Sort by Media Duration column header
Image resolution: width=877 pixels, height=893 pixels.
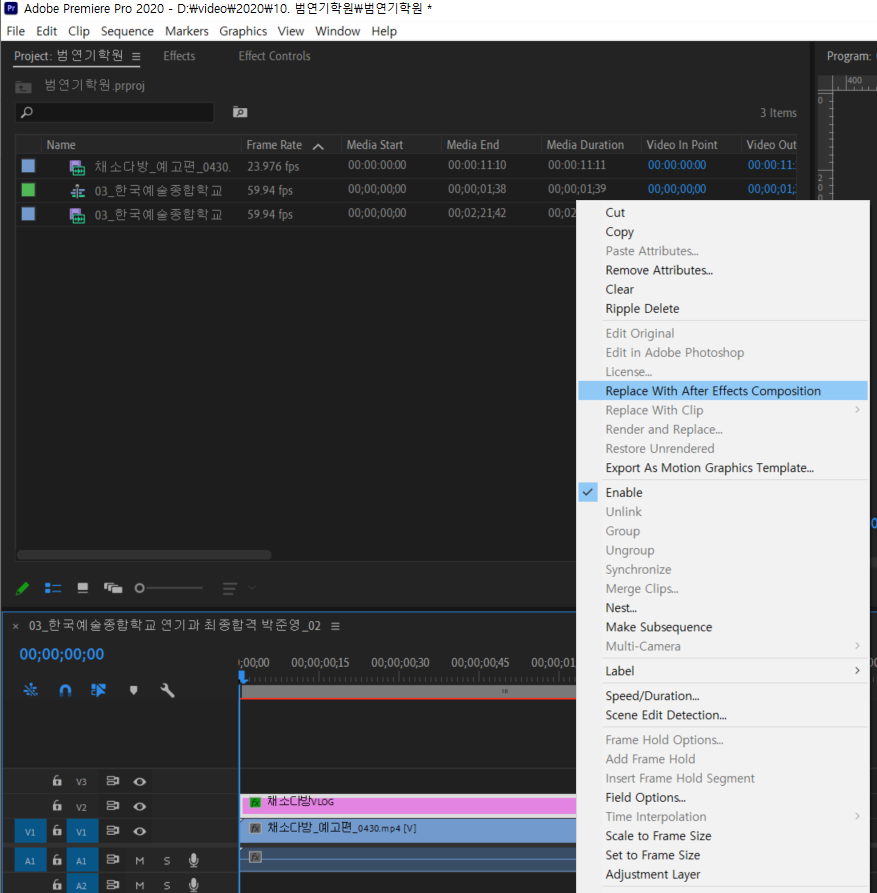pyautogui.click(x=585, y=145)
